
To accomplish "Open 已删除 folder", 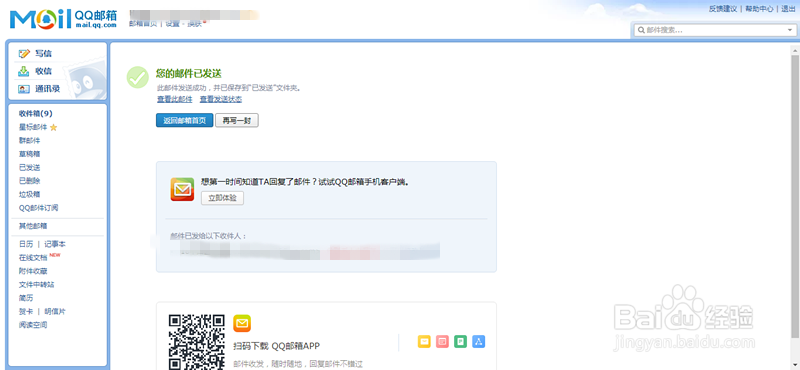I will point(29,181).
